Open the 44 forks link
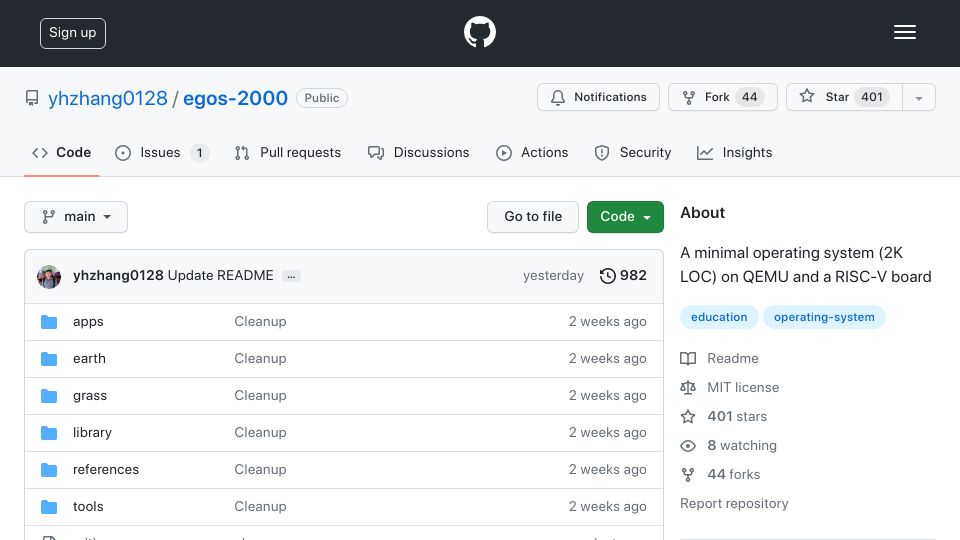The height and width of the screenshot is (540, 960). [733, 474]
